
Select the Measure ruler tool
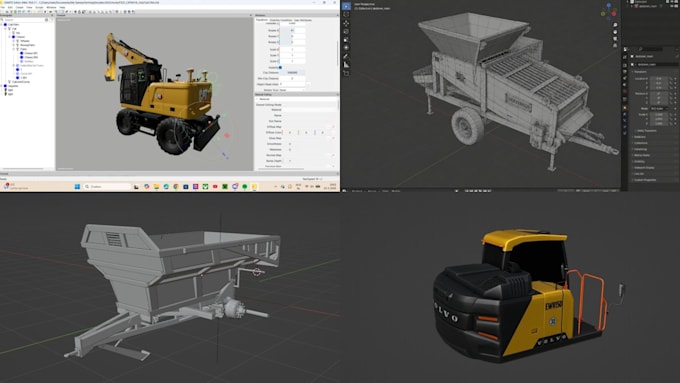click(346, 65)
